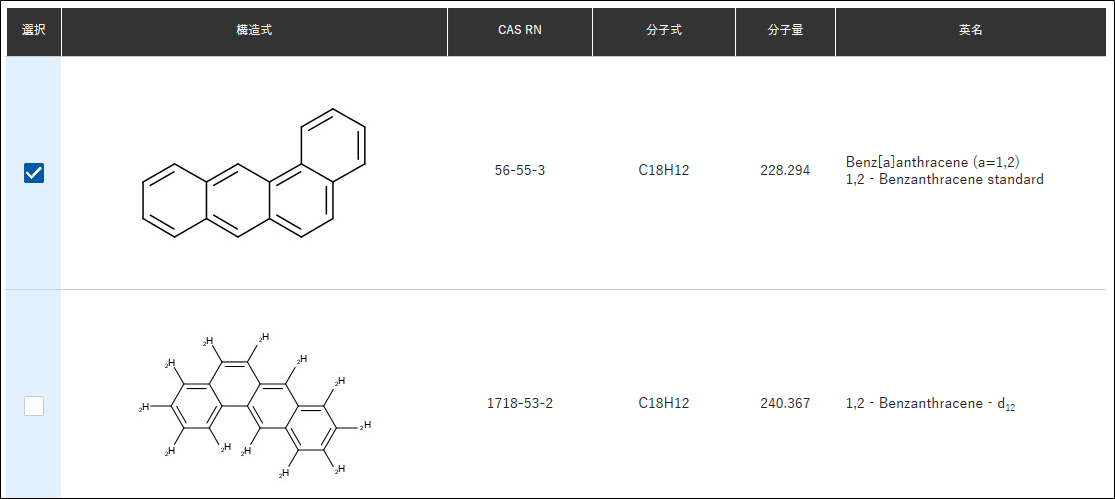Click the CAS RN column header

520,32
